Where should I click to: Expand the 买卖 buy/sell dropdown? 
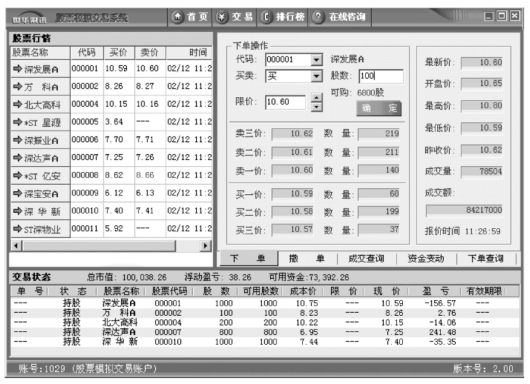pyautogui.click(x=316, y=76)
